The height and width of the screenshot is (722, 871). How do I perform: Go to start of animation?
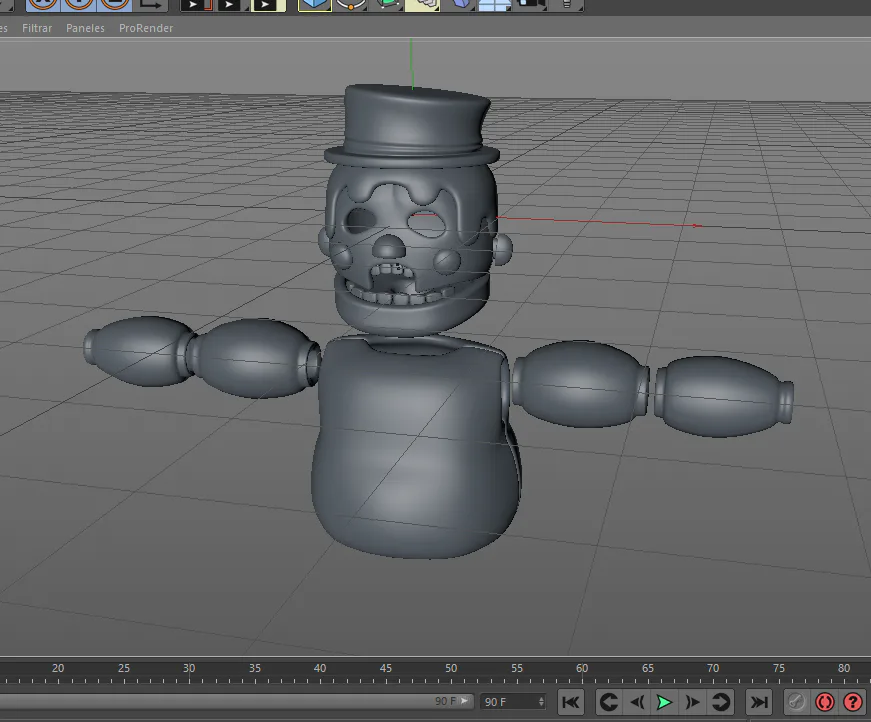pos(570,702)
